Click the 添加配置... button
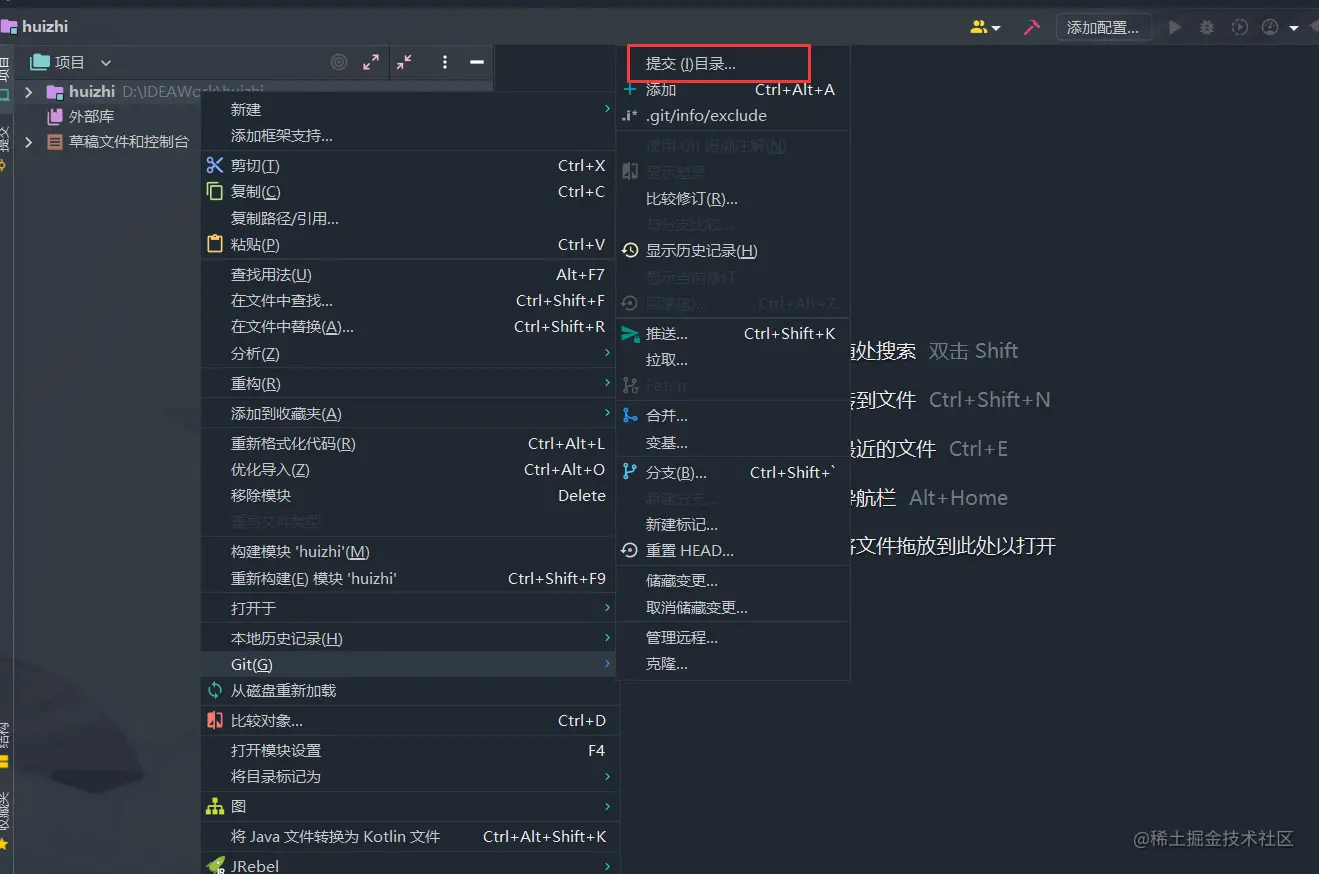The height and width of the screenshot is (874, 1319). click(1103, 27)
